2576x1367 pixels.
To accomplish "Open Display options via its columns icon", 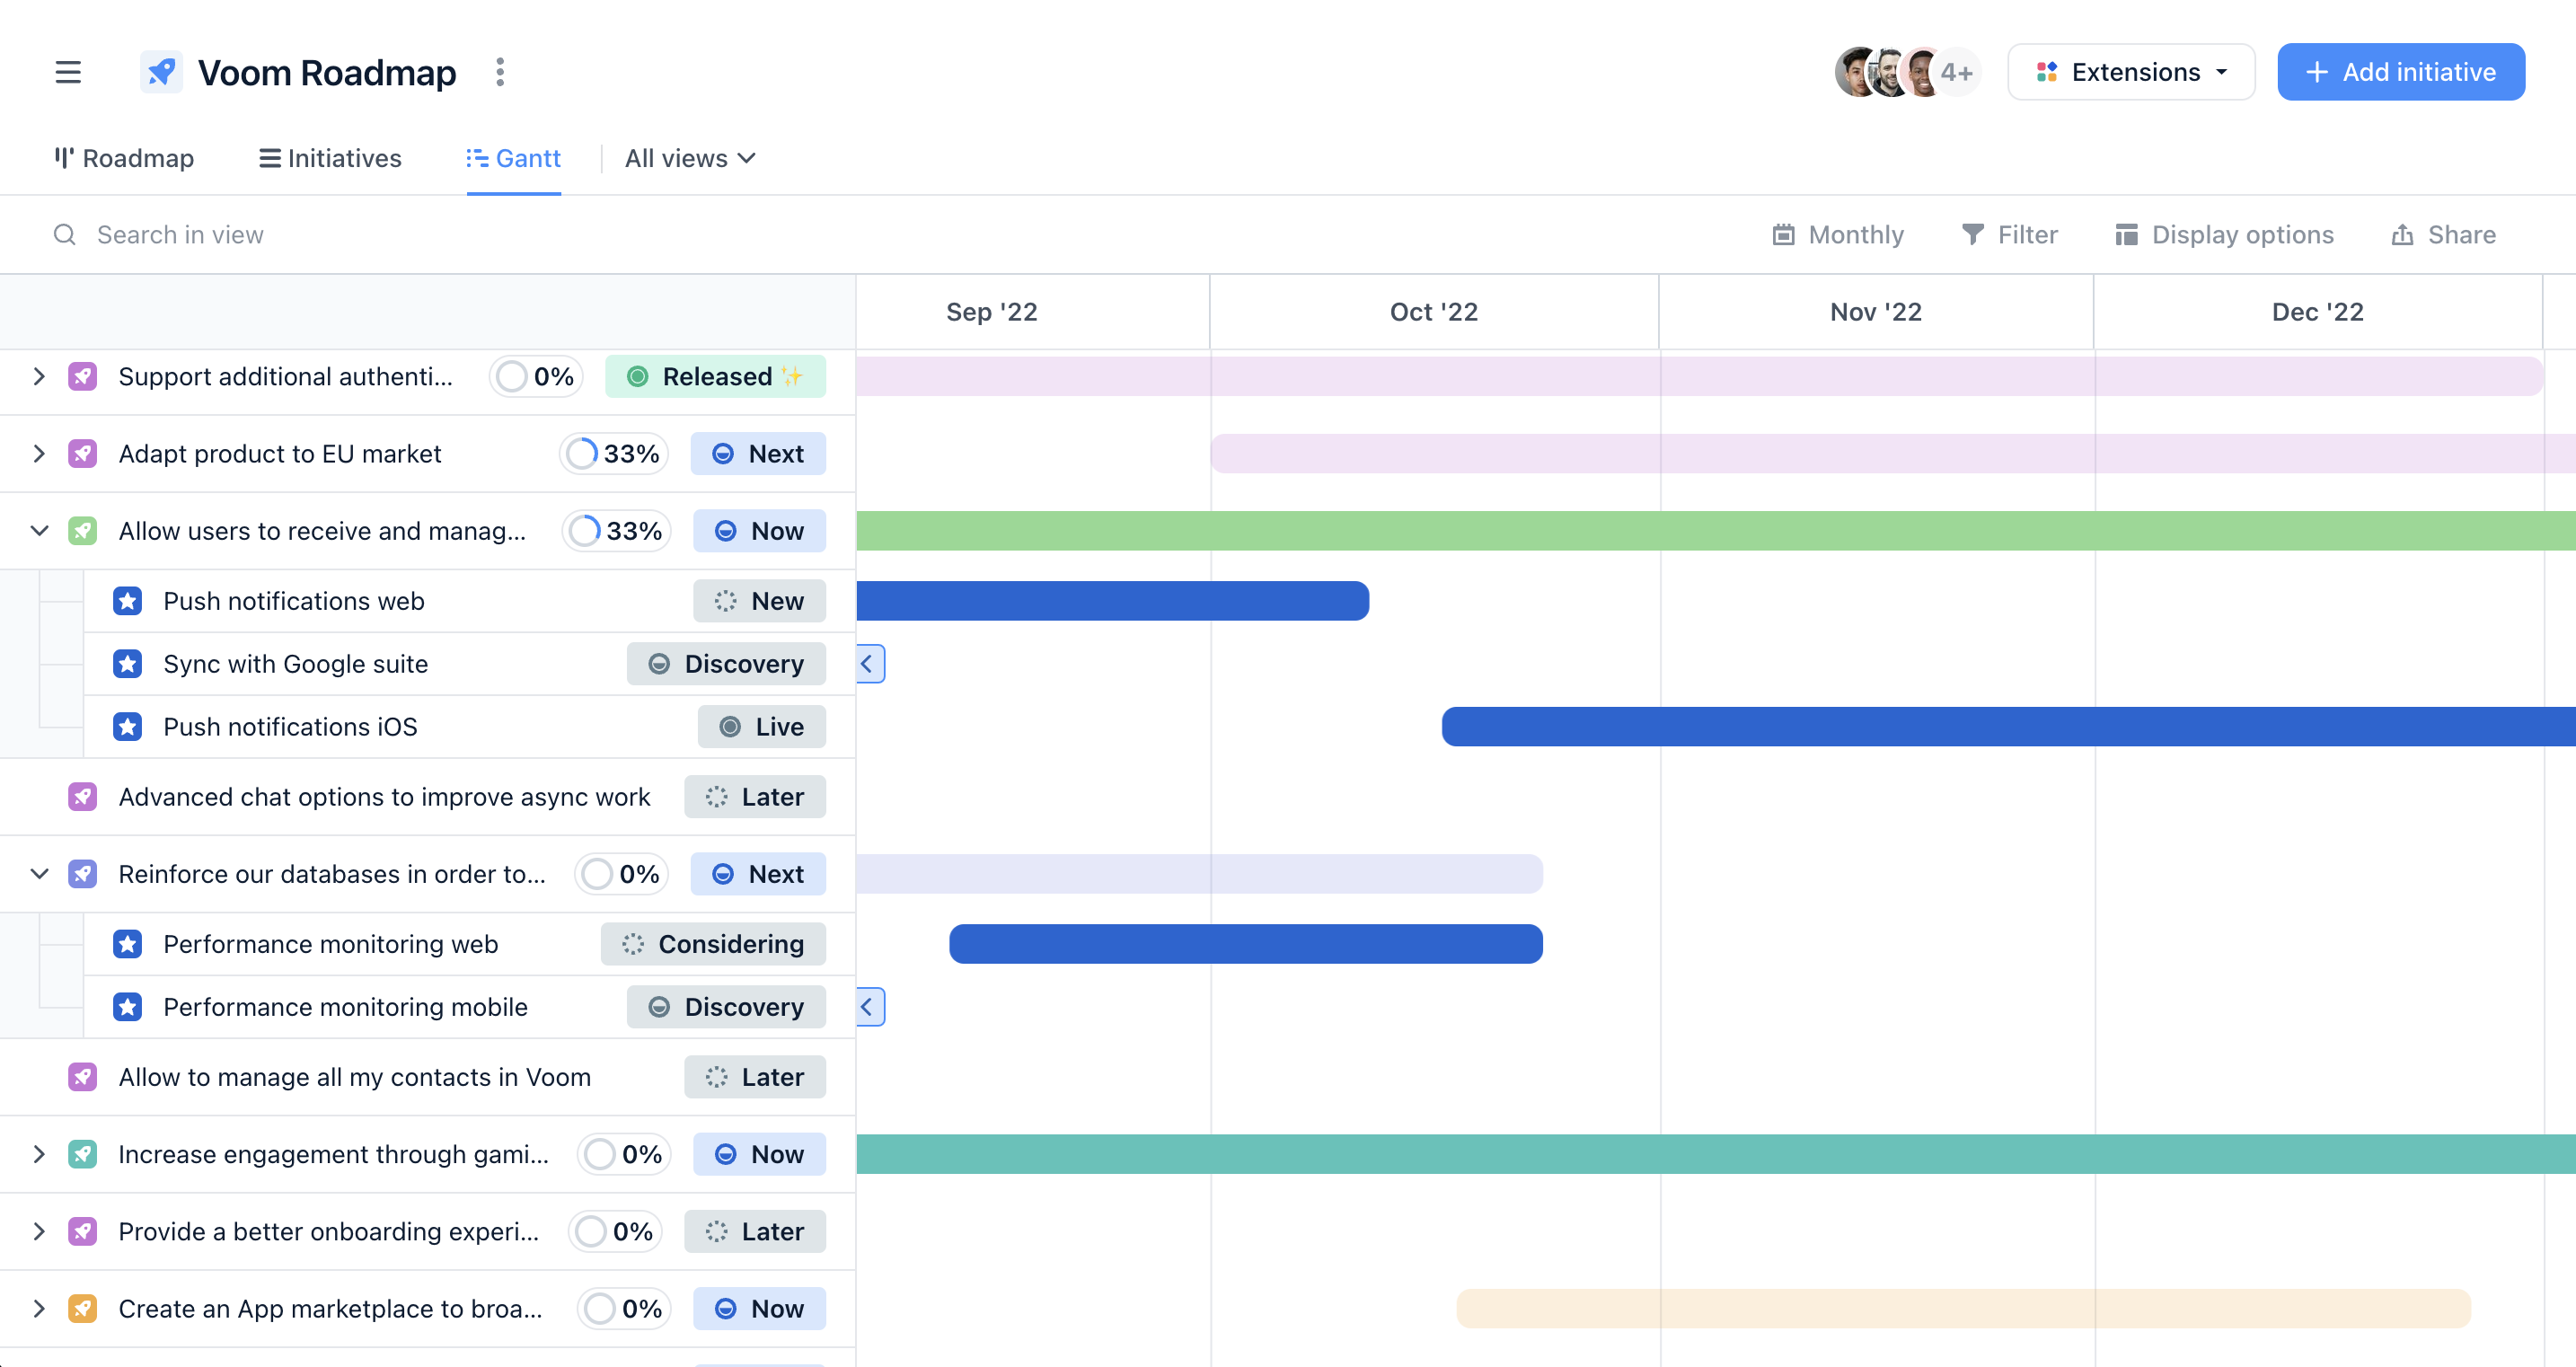I will point(2126,234).
